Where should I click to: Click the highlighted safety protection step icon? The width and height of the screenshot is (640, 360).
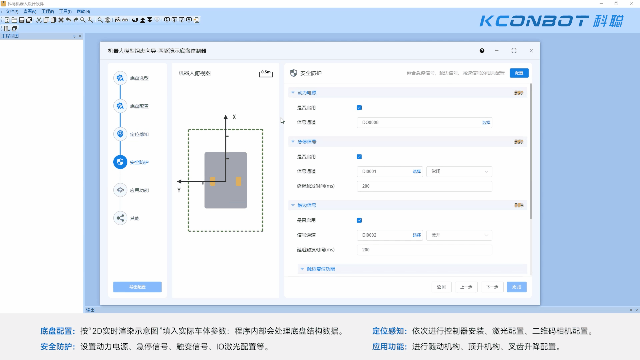[120, 162]
